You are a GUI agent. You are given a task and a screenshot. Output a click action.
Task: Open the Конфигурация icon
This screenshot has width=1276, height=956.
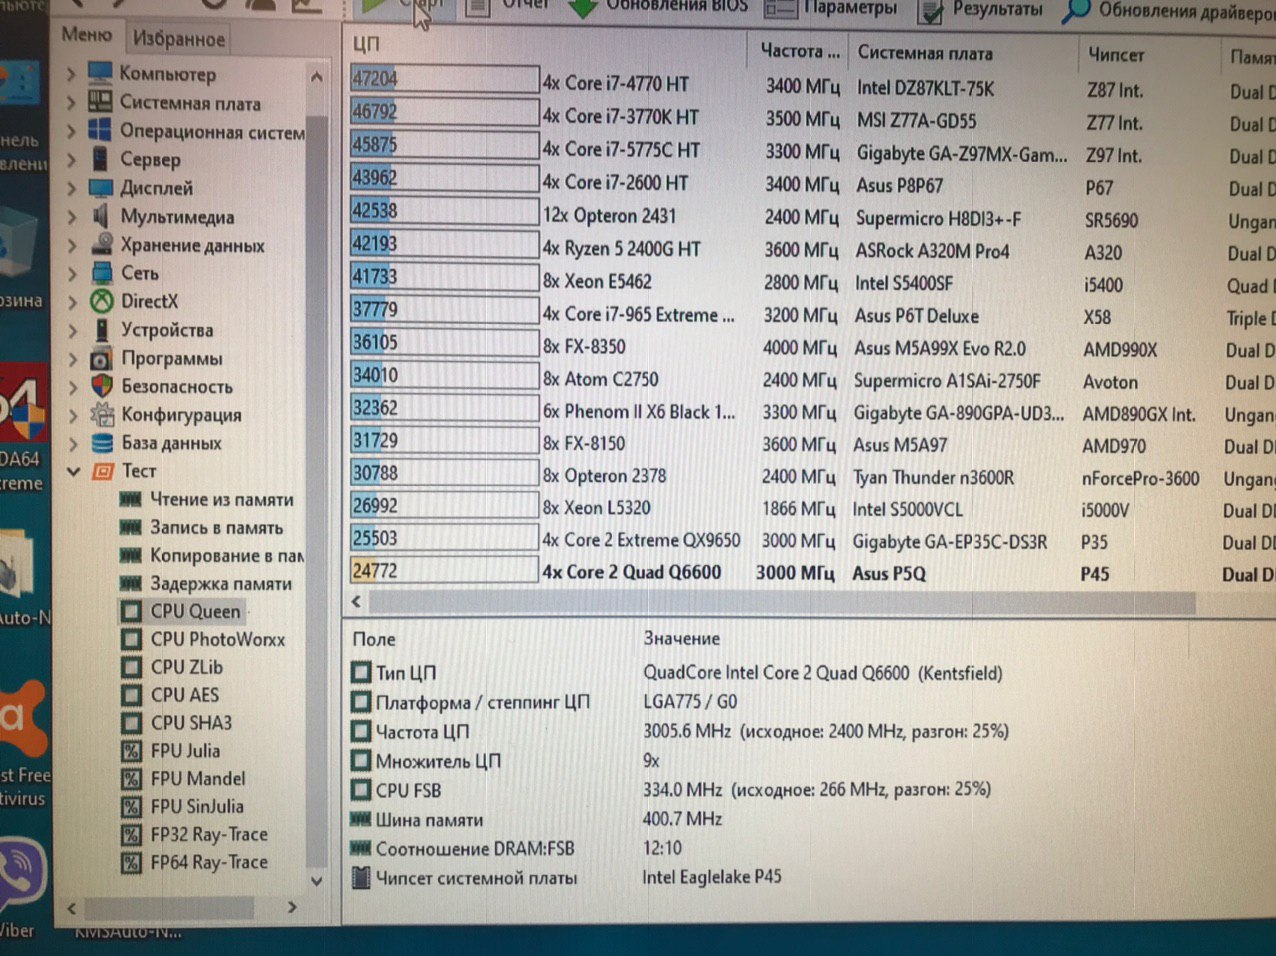(x=102, y=414)
